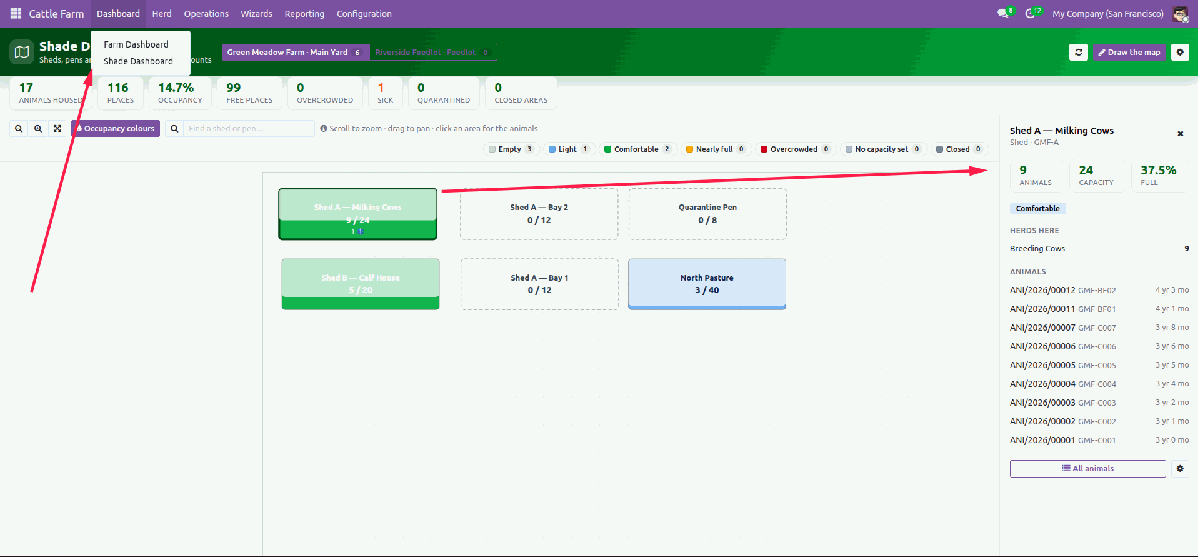Click the Shade Dashboard map icon
The image size is (1198, 557).
[x=21, y=52]
